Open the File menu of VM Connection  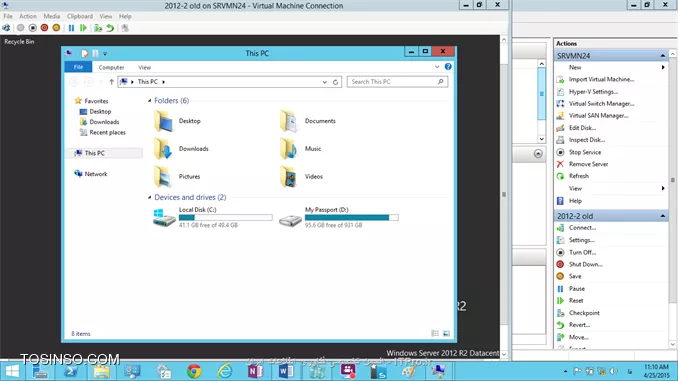pyautogui.click(x=8, y=16)
